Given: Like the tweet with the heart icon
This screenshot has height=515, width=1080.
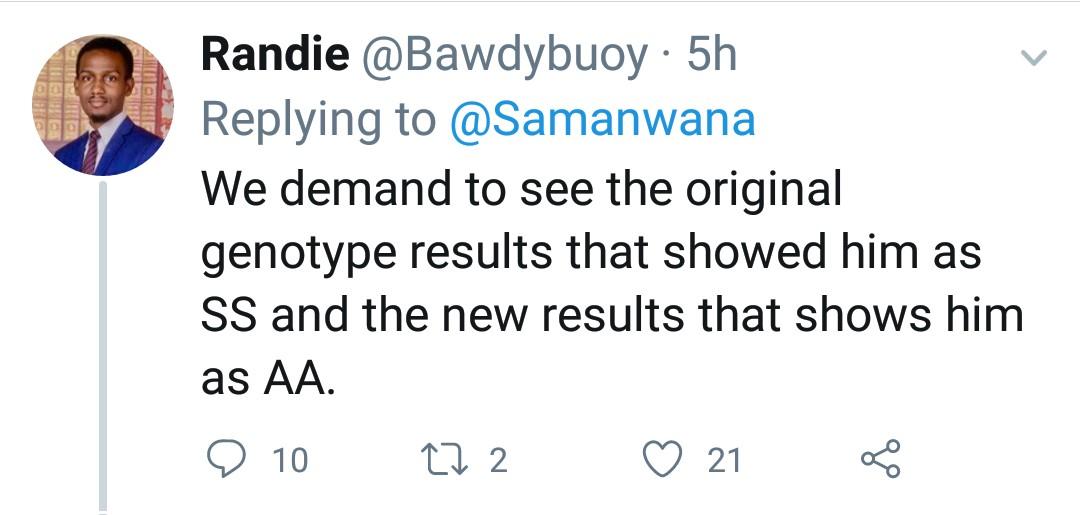Looking at the screenshot, I should [661, 459].
